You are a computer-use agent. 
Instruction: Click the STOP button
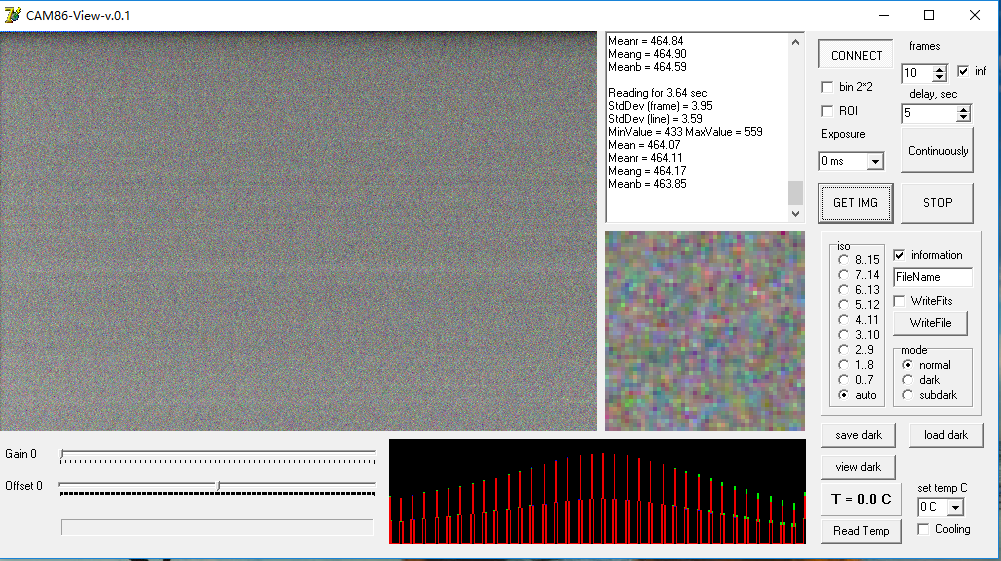[x=937, y=203]
